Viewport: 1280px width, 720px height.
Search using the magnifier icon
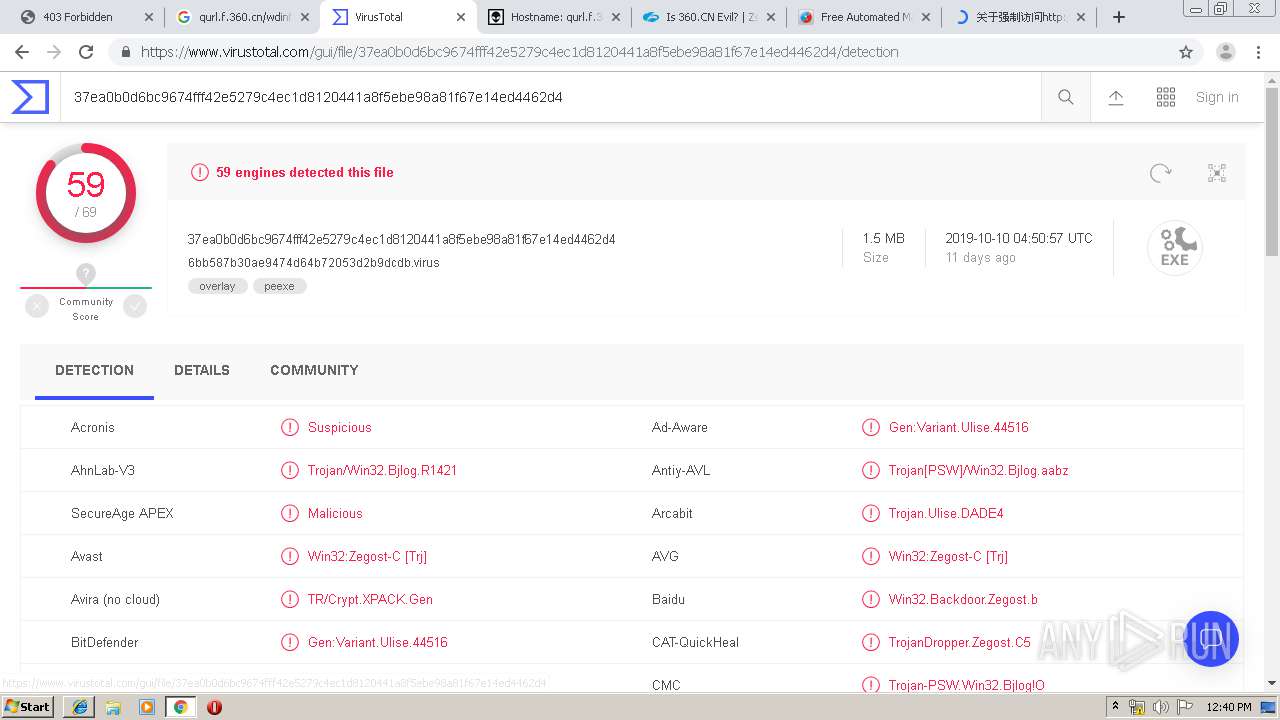(1066, 97)
